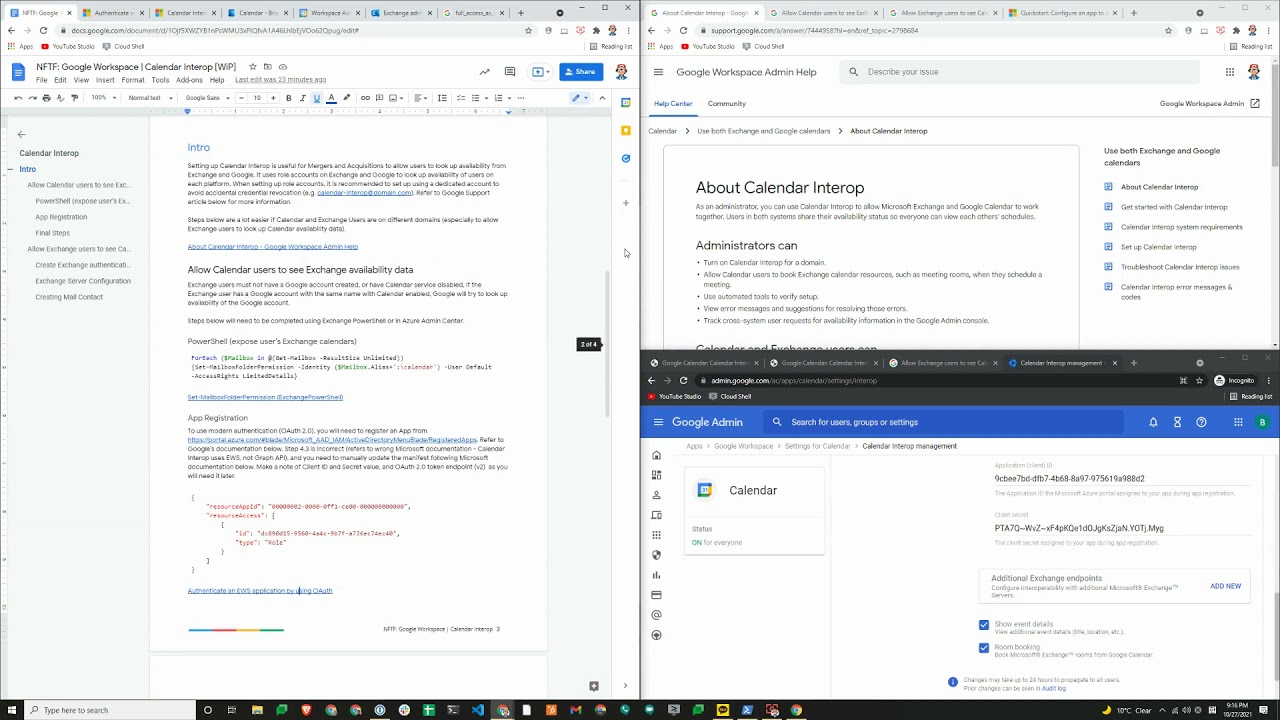The width and height of the screenshot is (1280, 720).
Task: Open the Home icon in Admin sidebar
Action: [656, 455]
